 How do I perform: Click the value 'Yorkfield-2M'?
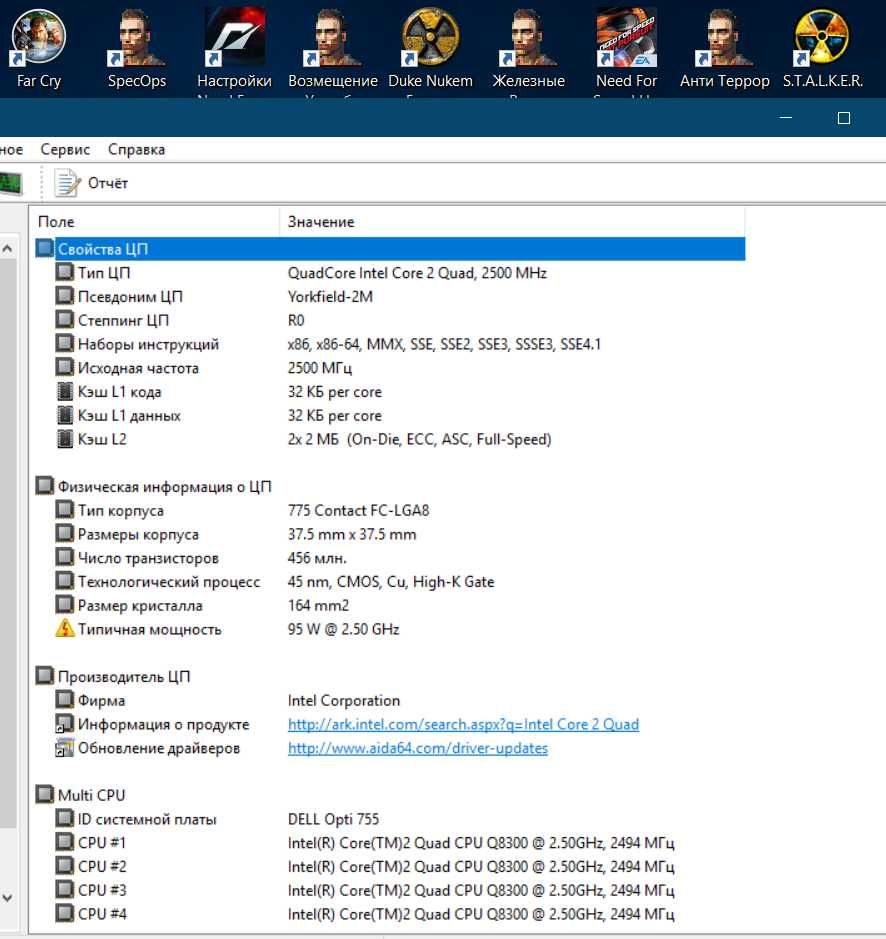[330, 296]
